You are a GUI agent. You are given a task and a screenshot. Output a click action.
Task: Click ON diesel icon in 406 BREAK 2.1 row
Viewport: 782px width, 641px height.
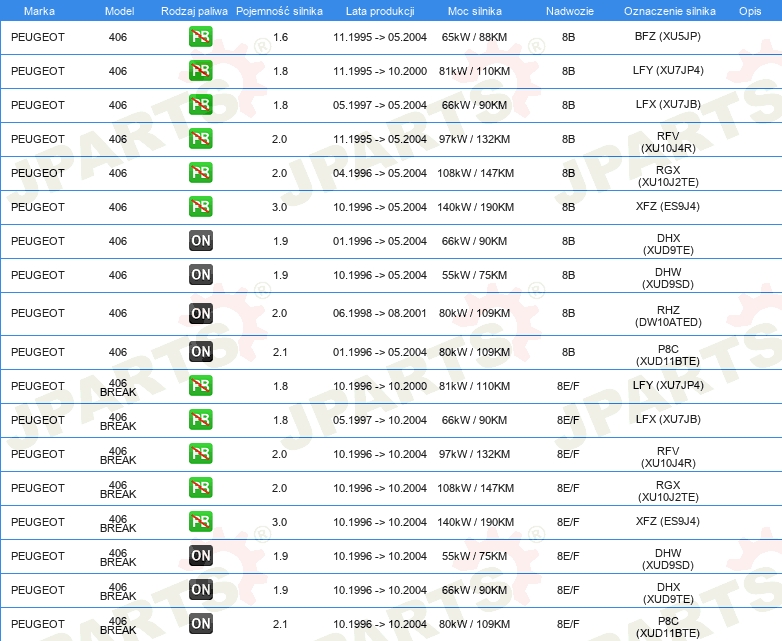(200, 623)
